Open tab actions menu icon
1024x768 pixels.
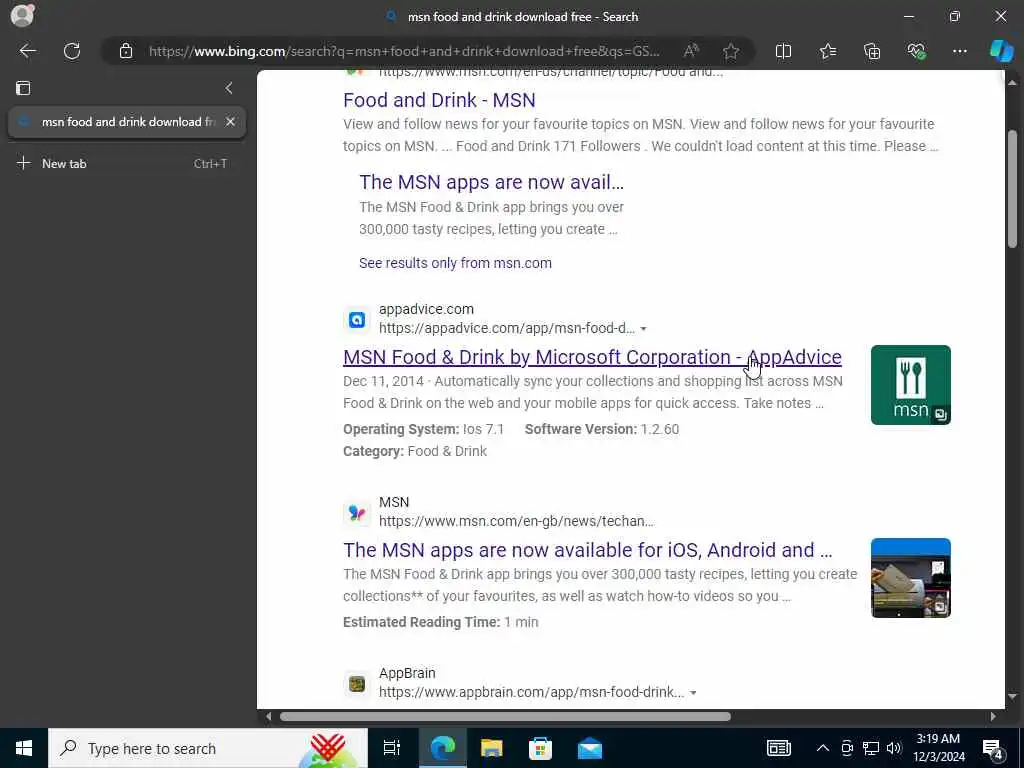[x=23, y=88]
